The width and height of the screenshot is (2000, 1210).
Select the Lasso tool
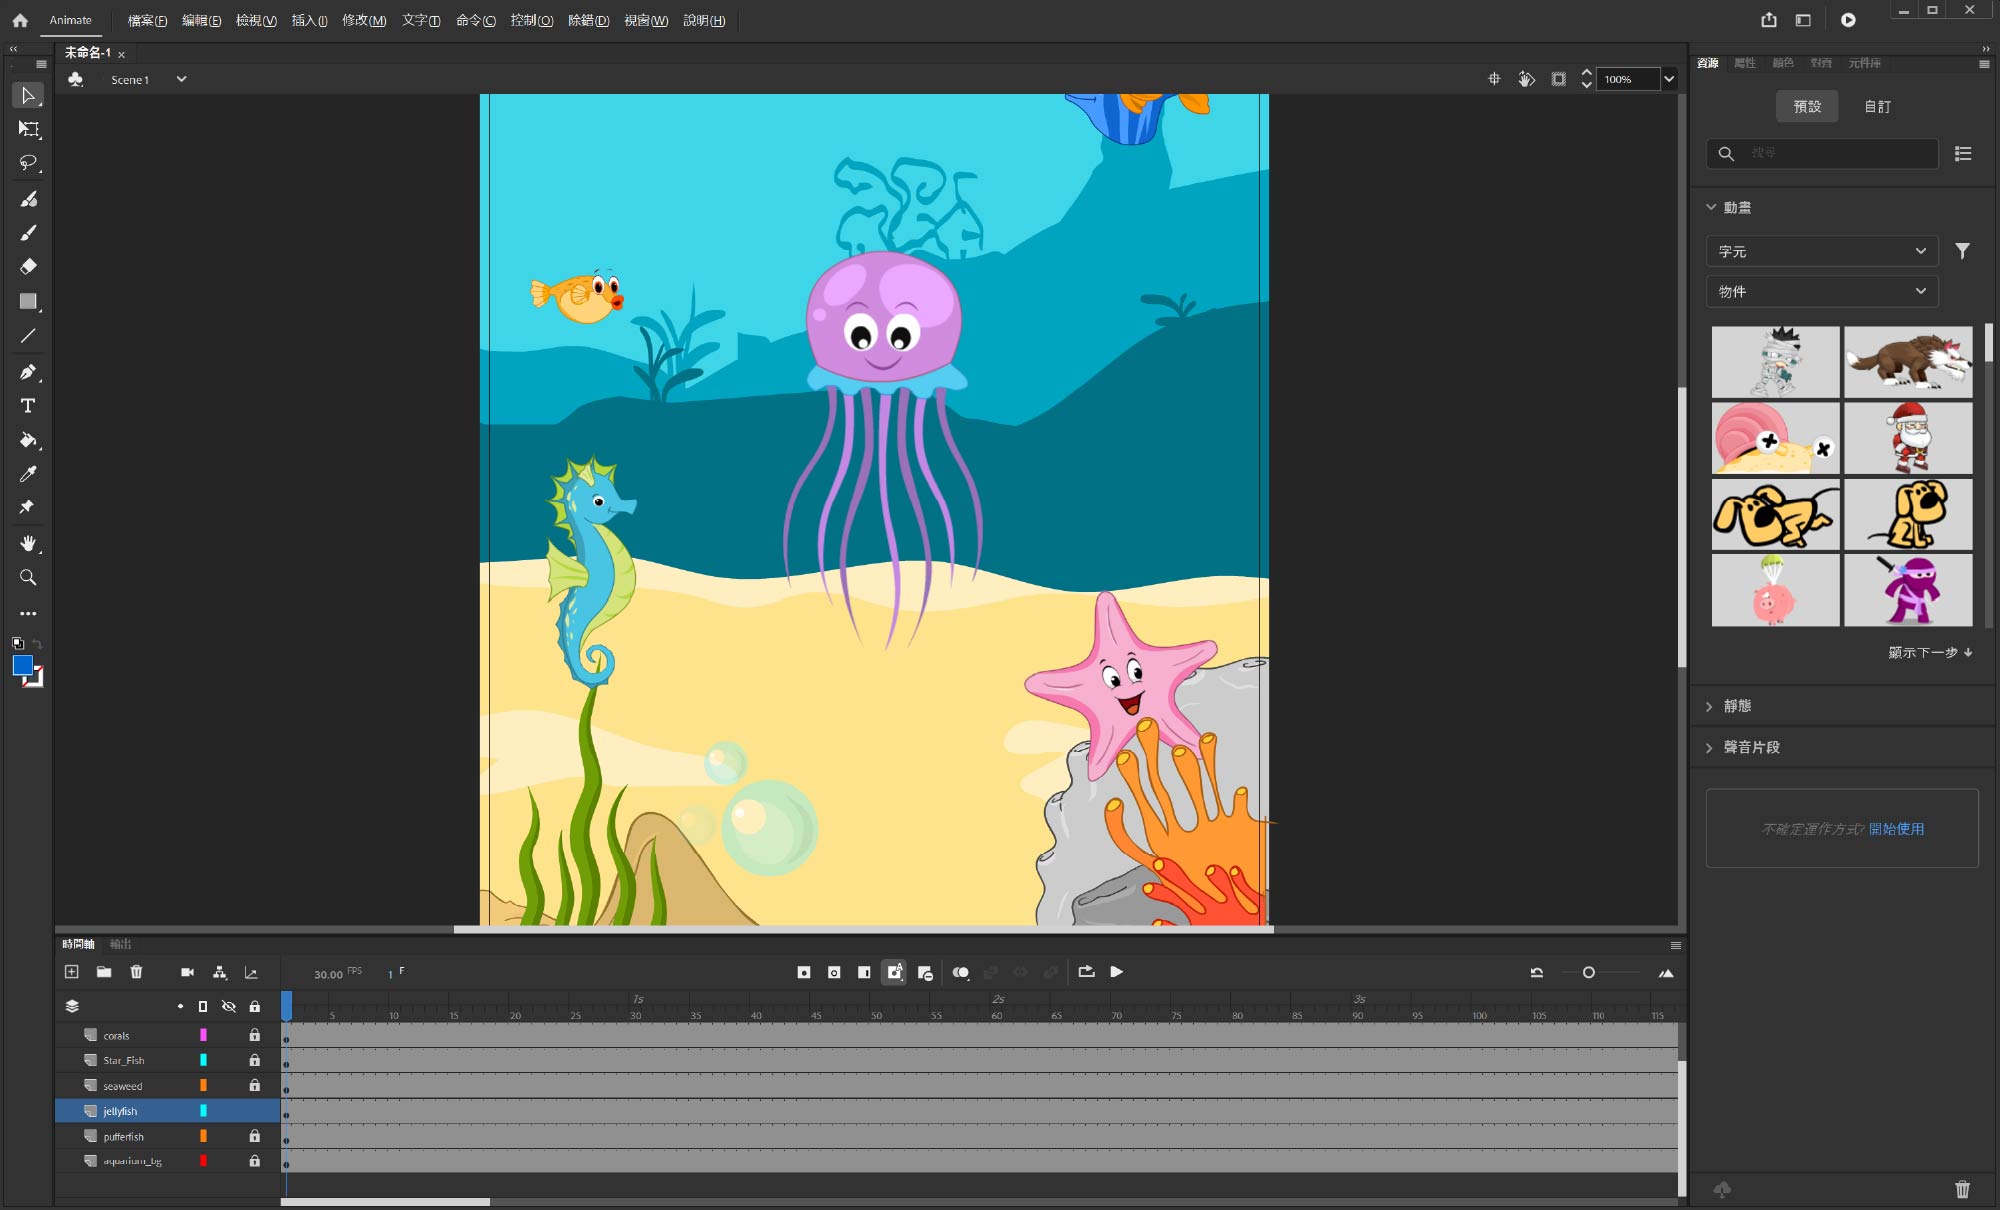pyautogui.click(x=28, y=163)
